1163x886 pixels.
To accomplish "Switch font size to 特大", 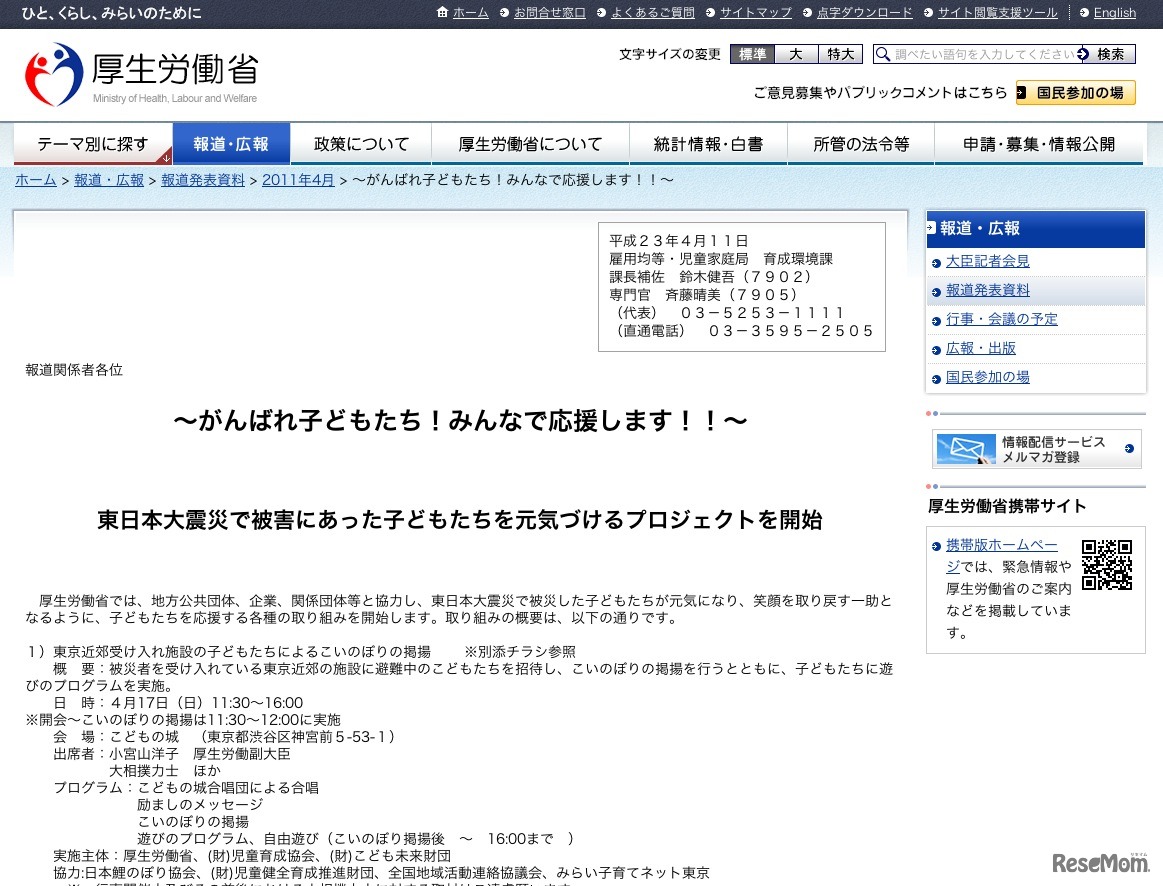I will (x=840, y=54).
